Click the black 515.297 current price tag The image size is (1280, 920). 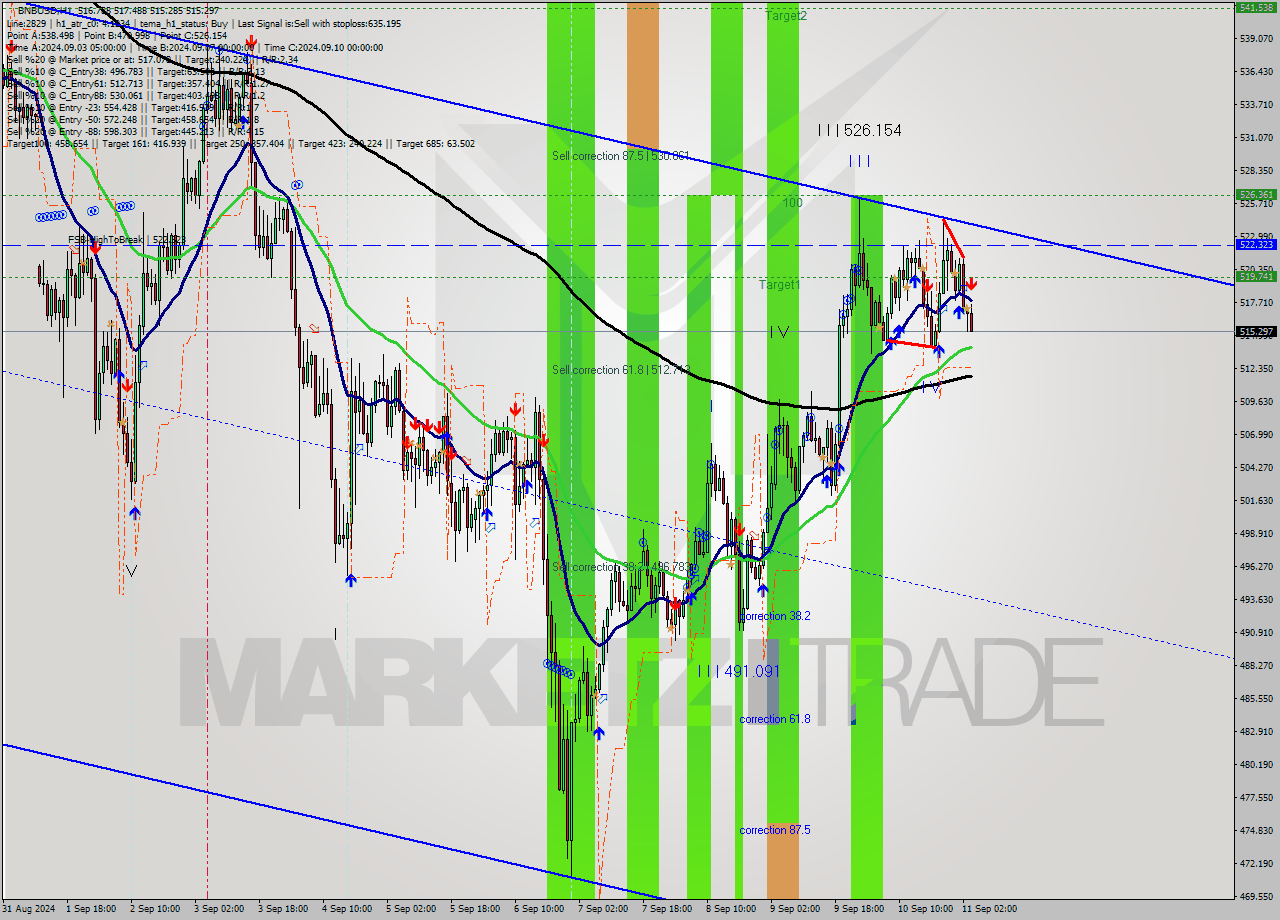point(1256,331)
